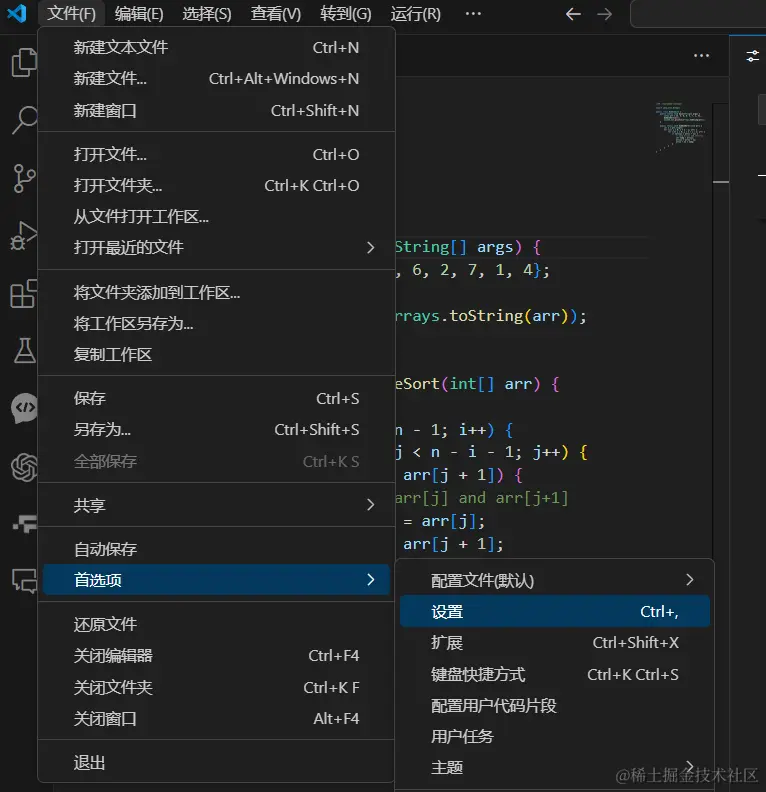
Task: Click the editor minimap preview
Action: [x=681, y=127]
